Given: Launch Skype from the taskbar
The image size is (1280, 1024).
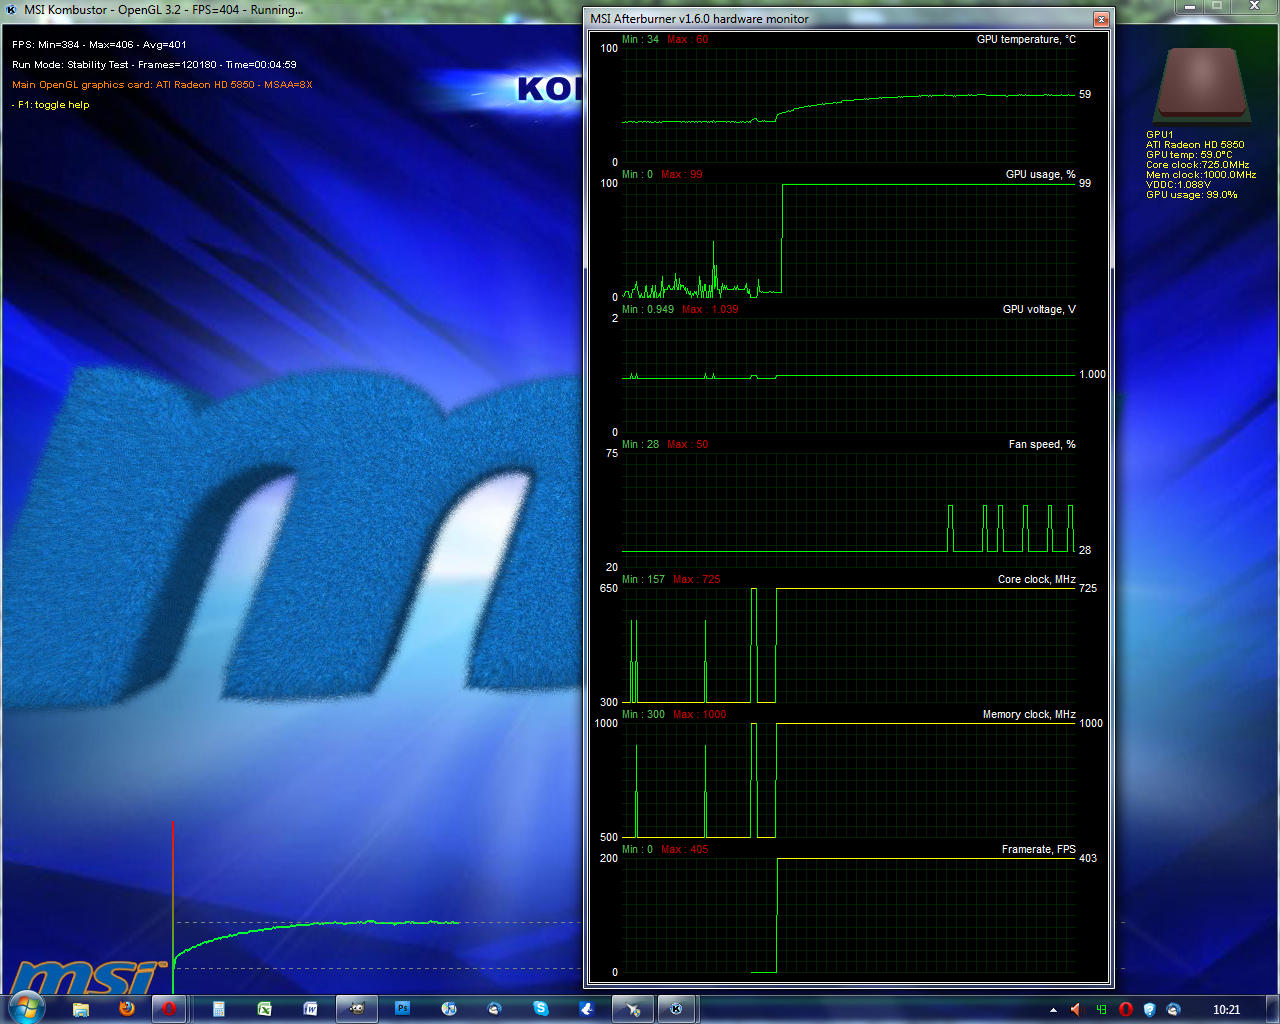Looking at the screenshot, I should (541, 1009).
